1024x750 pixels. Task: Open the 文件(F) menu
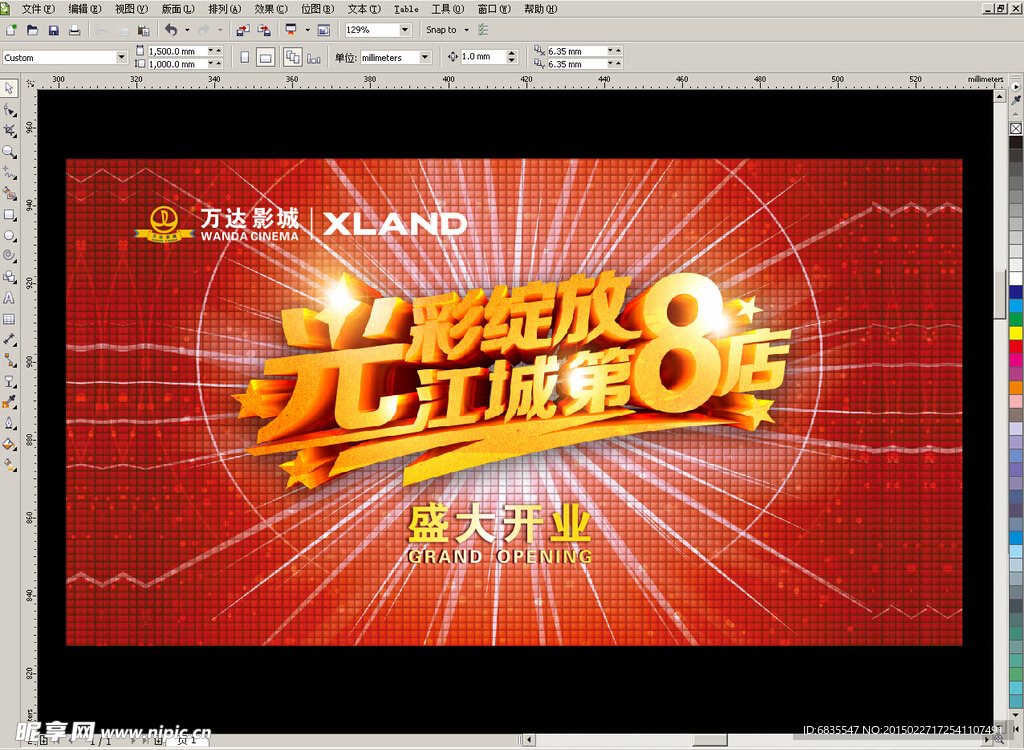(39, 9)
